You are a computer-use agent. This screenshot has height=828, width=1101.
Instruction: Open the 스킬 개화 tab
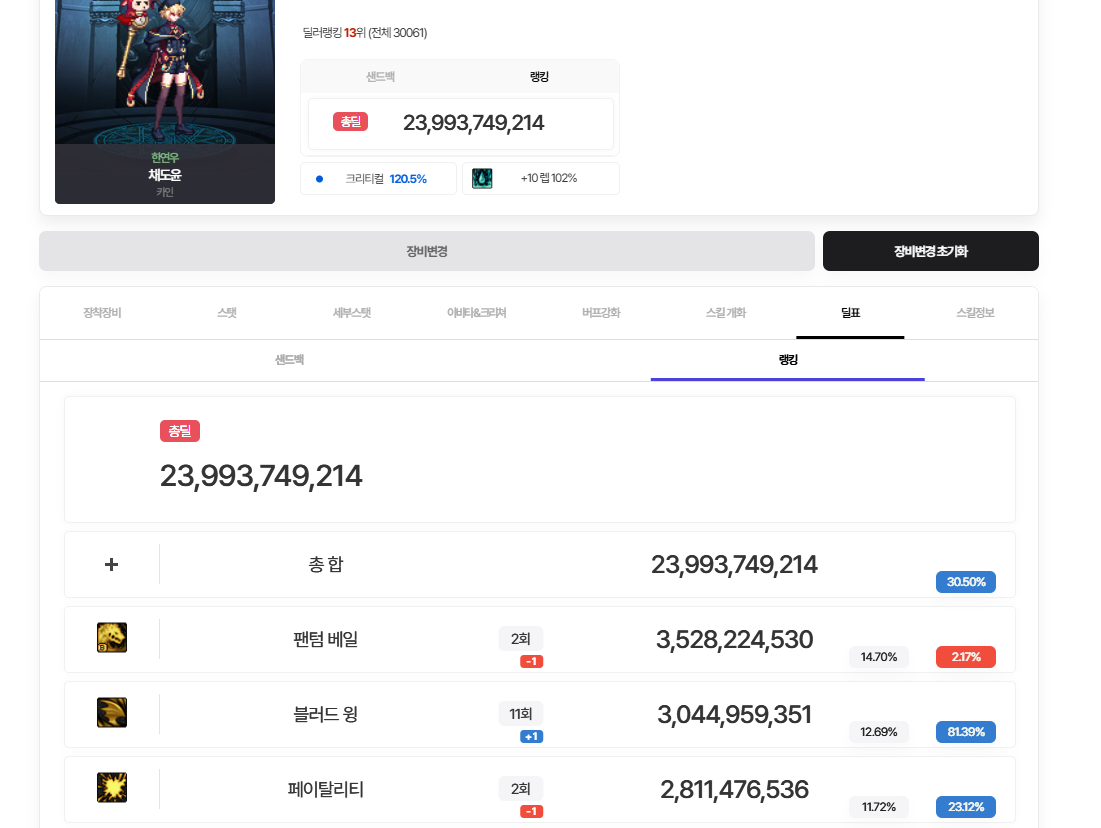coord(726,313)
